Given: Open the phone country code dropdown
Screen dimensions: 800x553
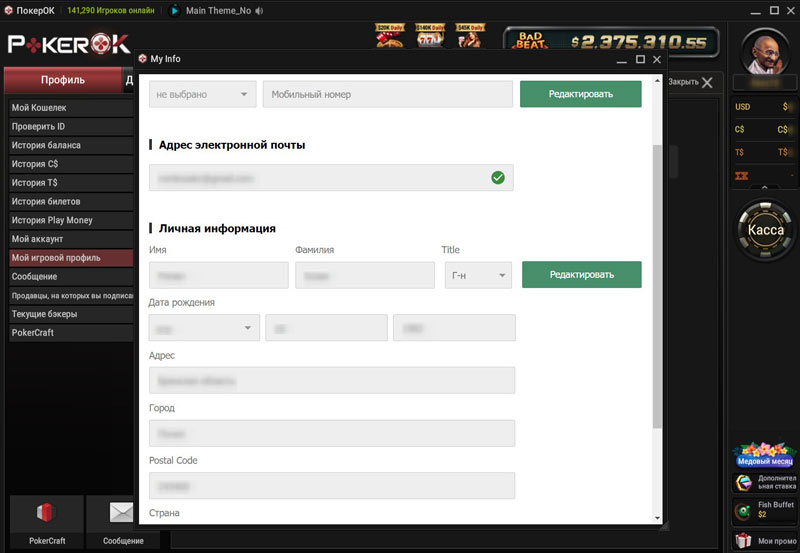Looking at the screenshot, I should [x=203, y=95].
